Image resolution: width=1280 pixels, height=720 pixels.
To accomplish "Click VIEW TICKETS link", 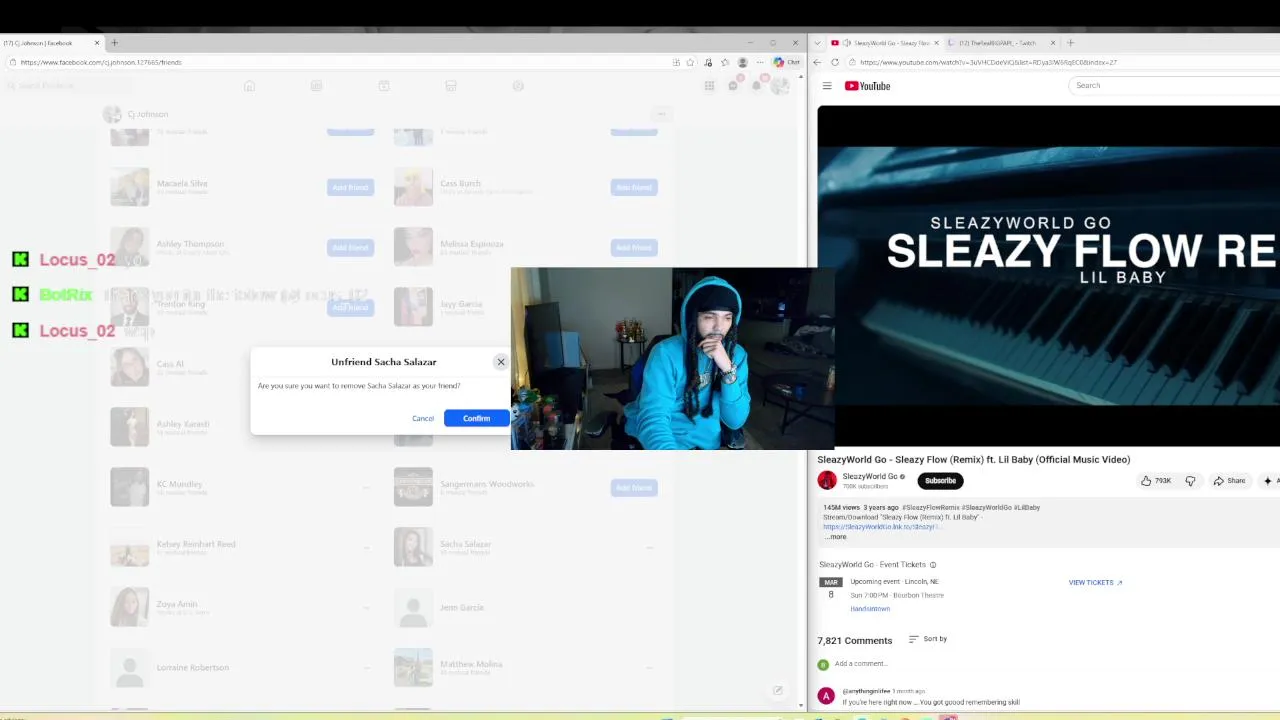I will pyautogui.click(x=1095, y=582).
